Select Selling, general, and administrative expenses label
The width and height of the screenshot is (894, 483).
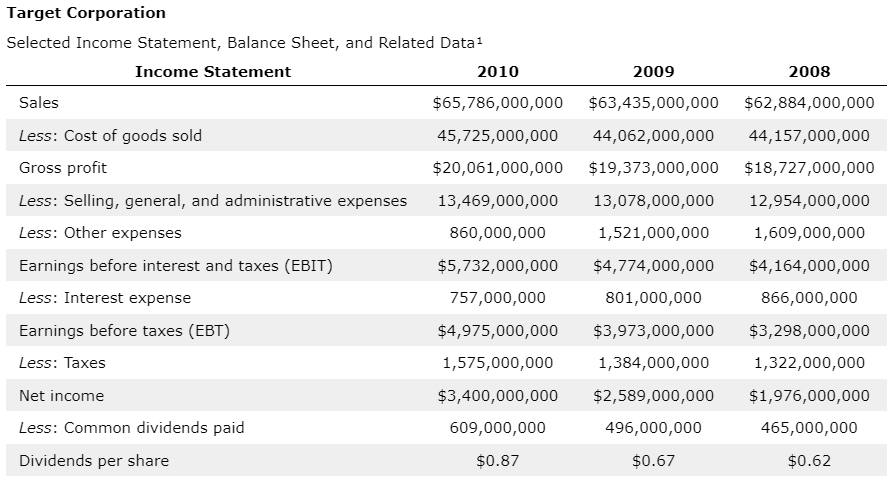click(213, 201)
